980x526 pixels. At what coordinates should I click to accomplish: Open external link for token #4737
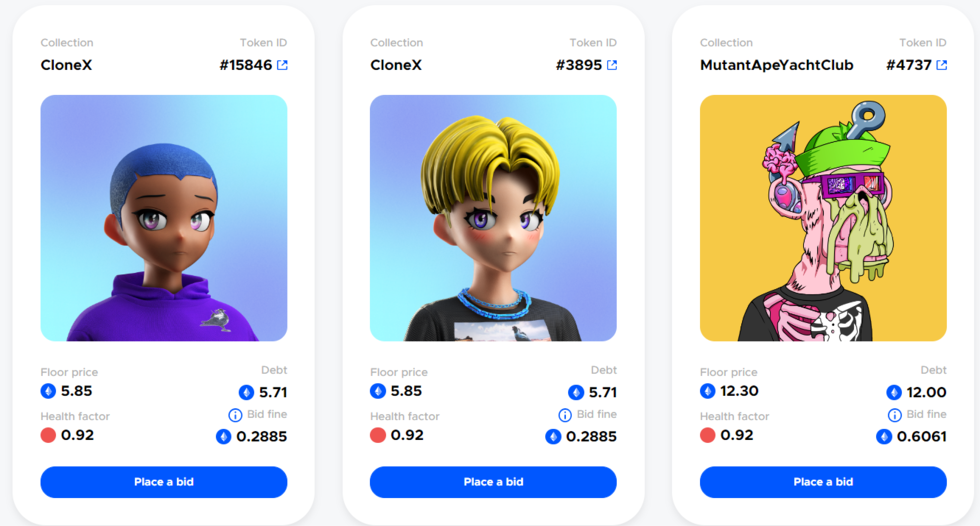point(942,65)
